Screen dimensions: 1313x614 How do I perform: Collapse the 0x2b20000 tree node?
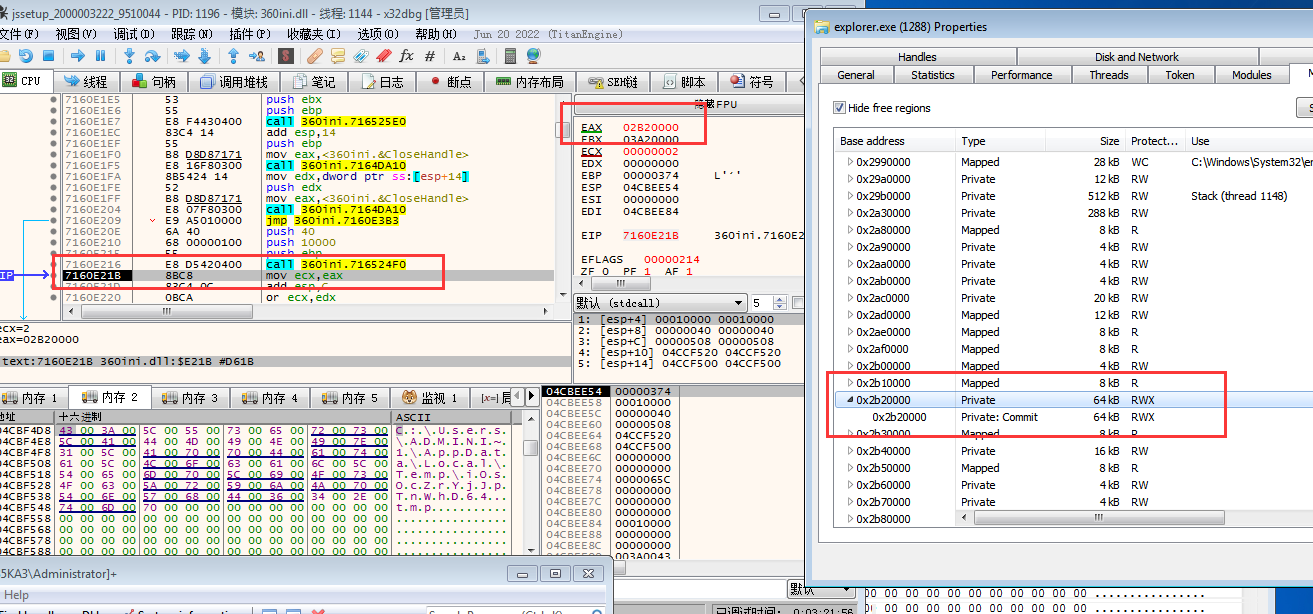pyautogui.click(x=851, y=400)
